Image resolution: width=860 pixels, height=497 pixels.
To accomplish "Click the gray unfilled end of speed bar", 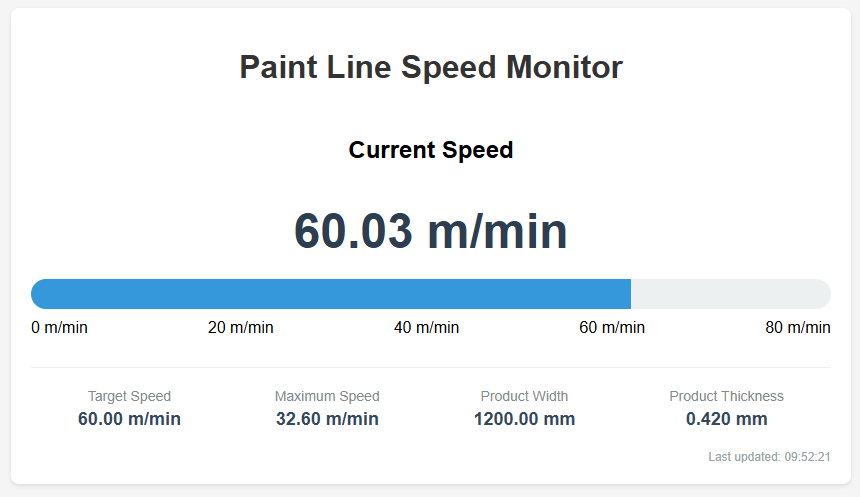I will (730, 294).
